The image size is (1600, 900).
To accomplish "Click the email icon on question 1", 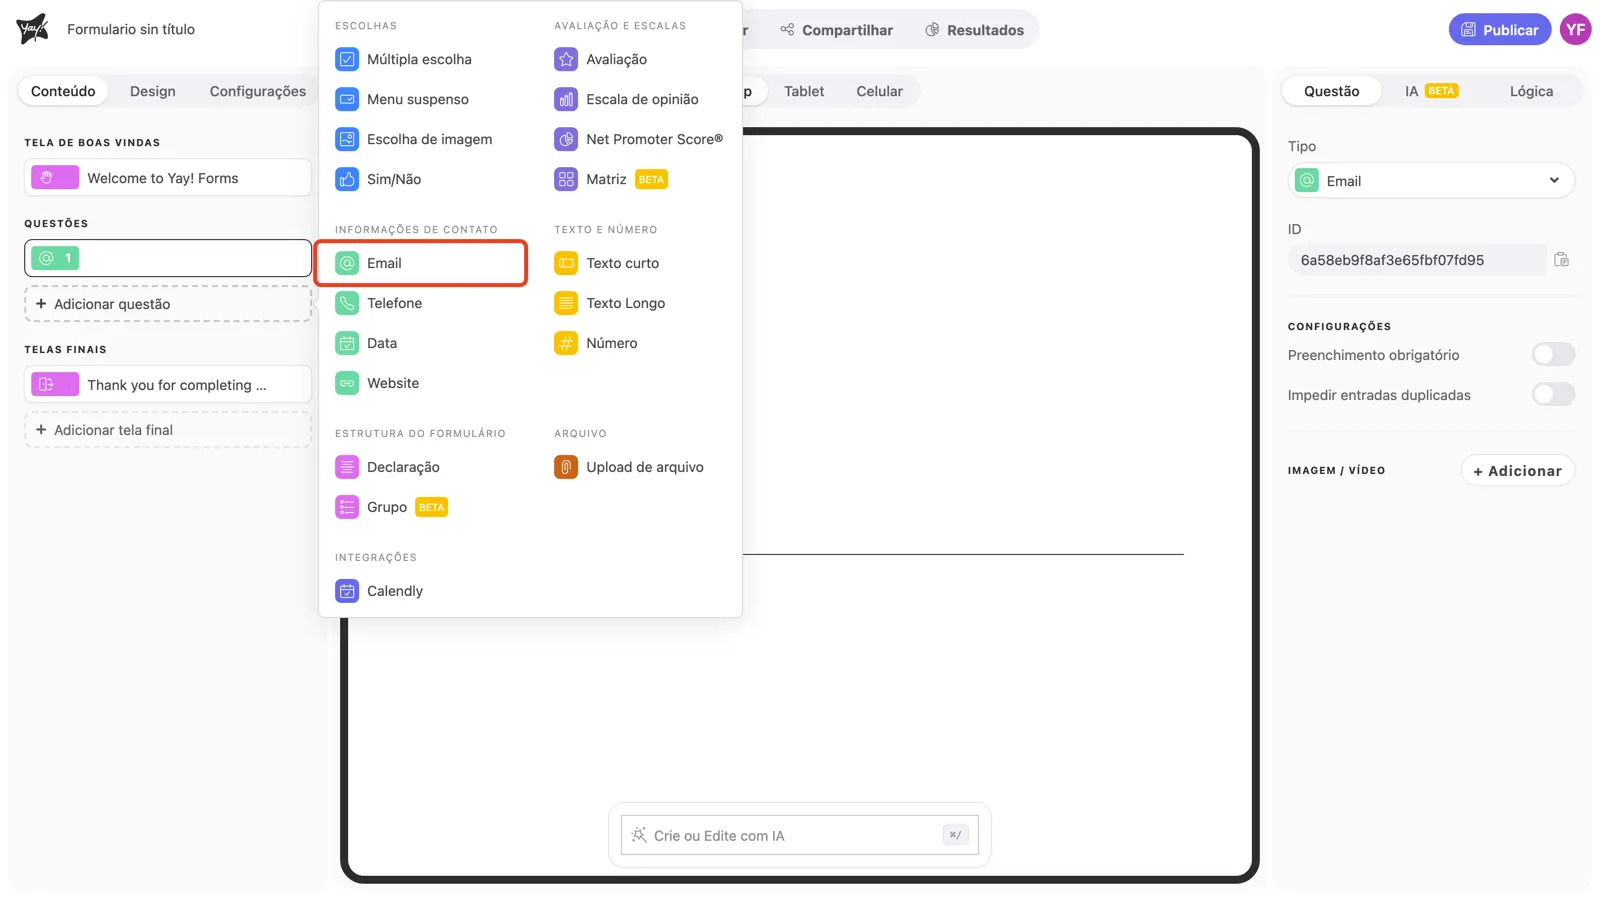I will [46, 258].
